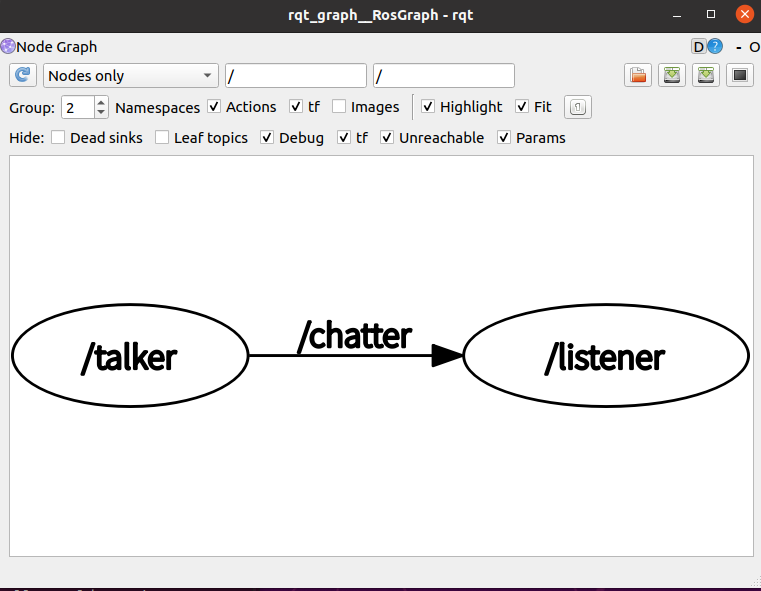The image size is (761, 591).
Task: Select the /talker node
Action: point(129,357)
